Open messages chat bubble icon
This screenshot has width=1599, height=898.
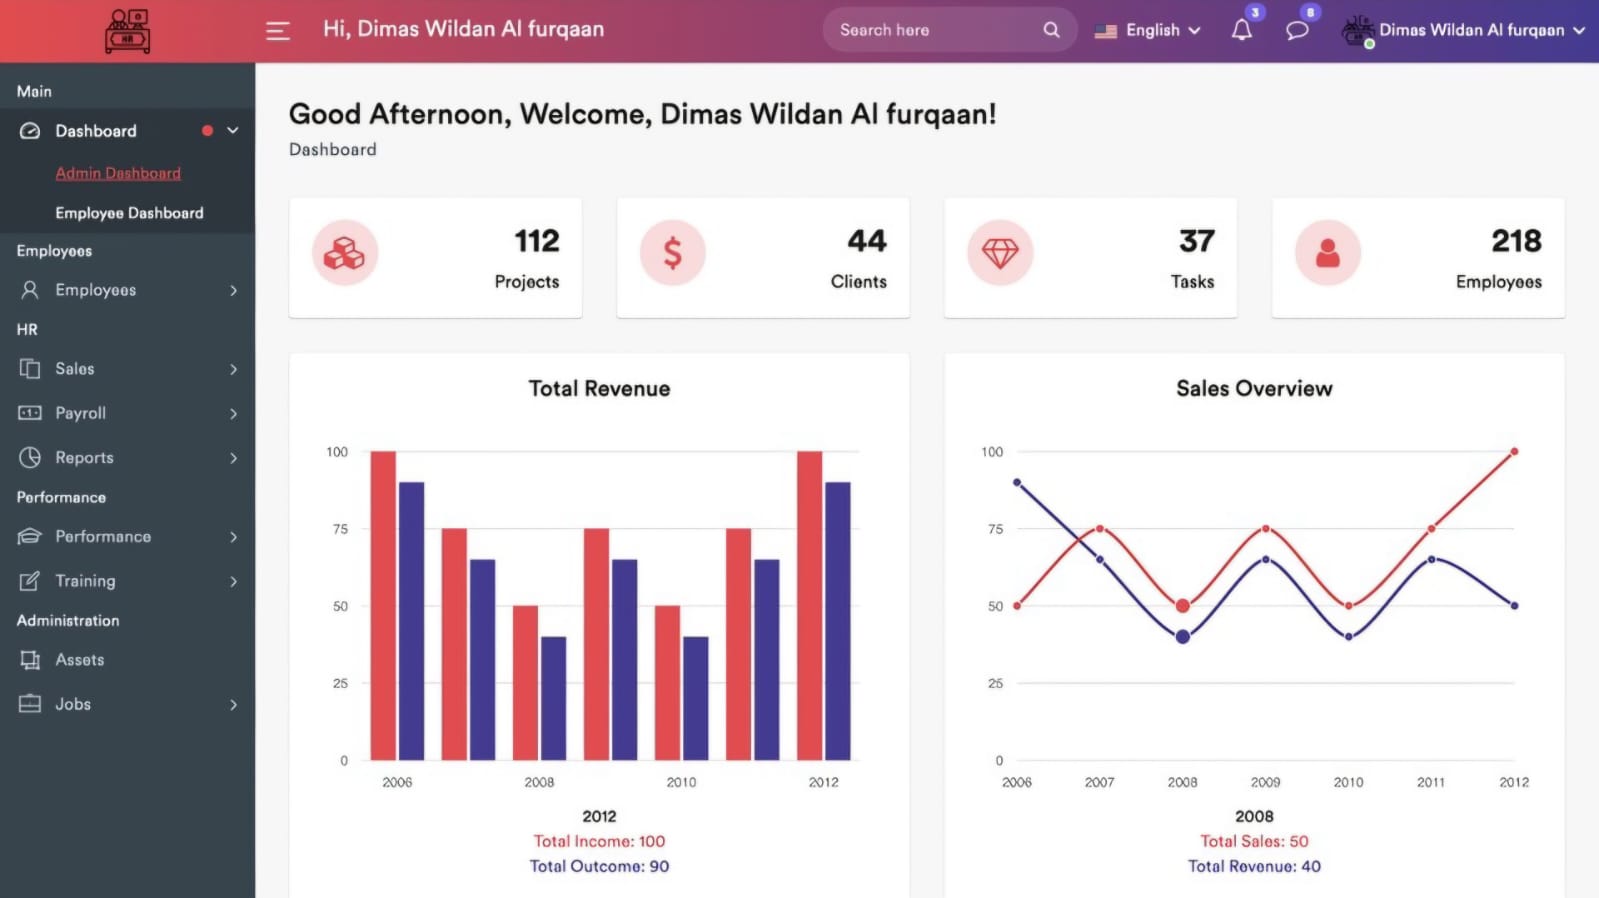[x=1297, y=30]
